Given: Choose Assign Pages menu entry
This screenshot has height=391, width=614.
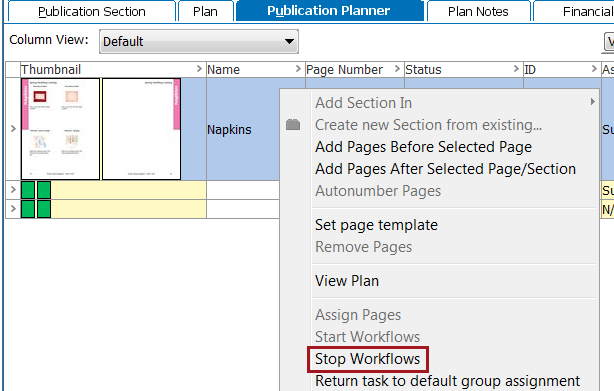Looking at the screenshot, I should tap(358, 315).
